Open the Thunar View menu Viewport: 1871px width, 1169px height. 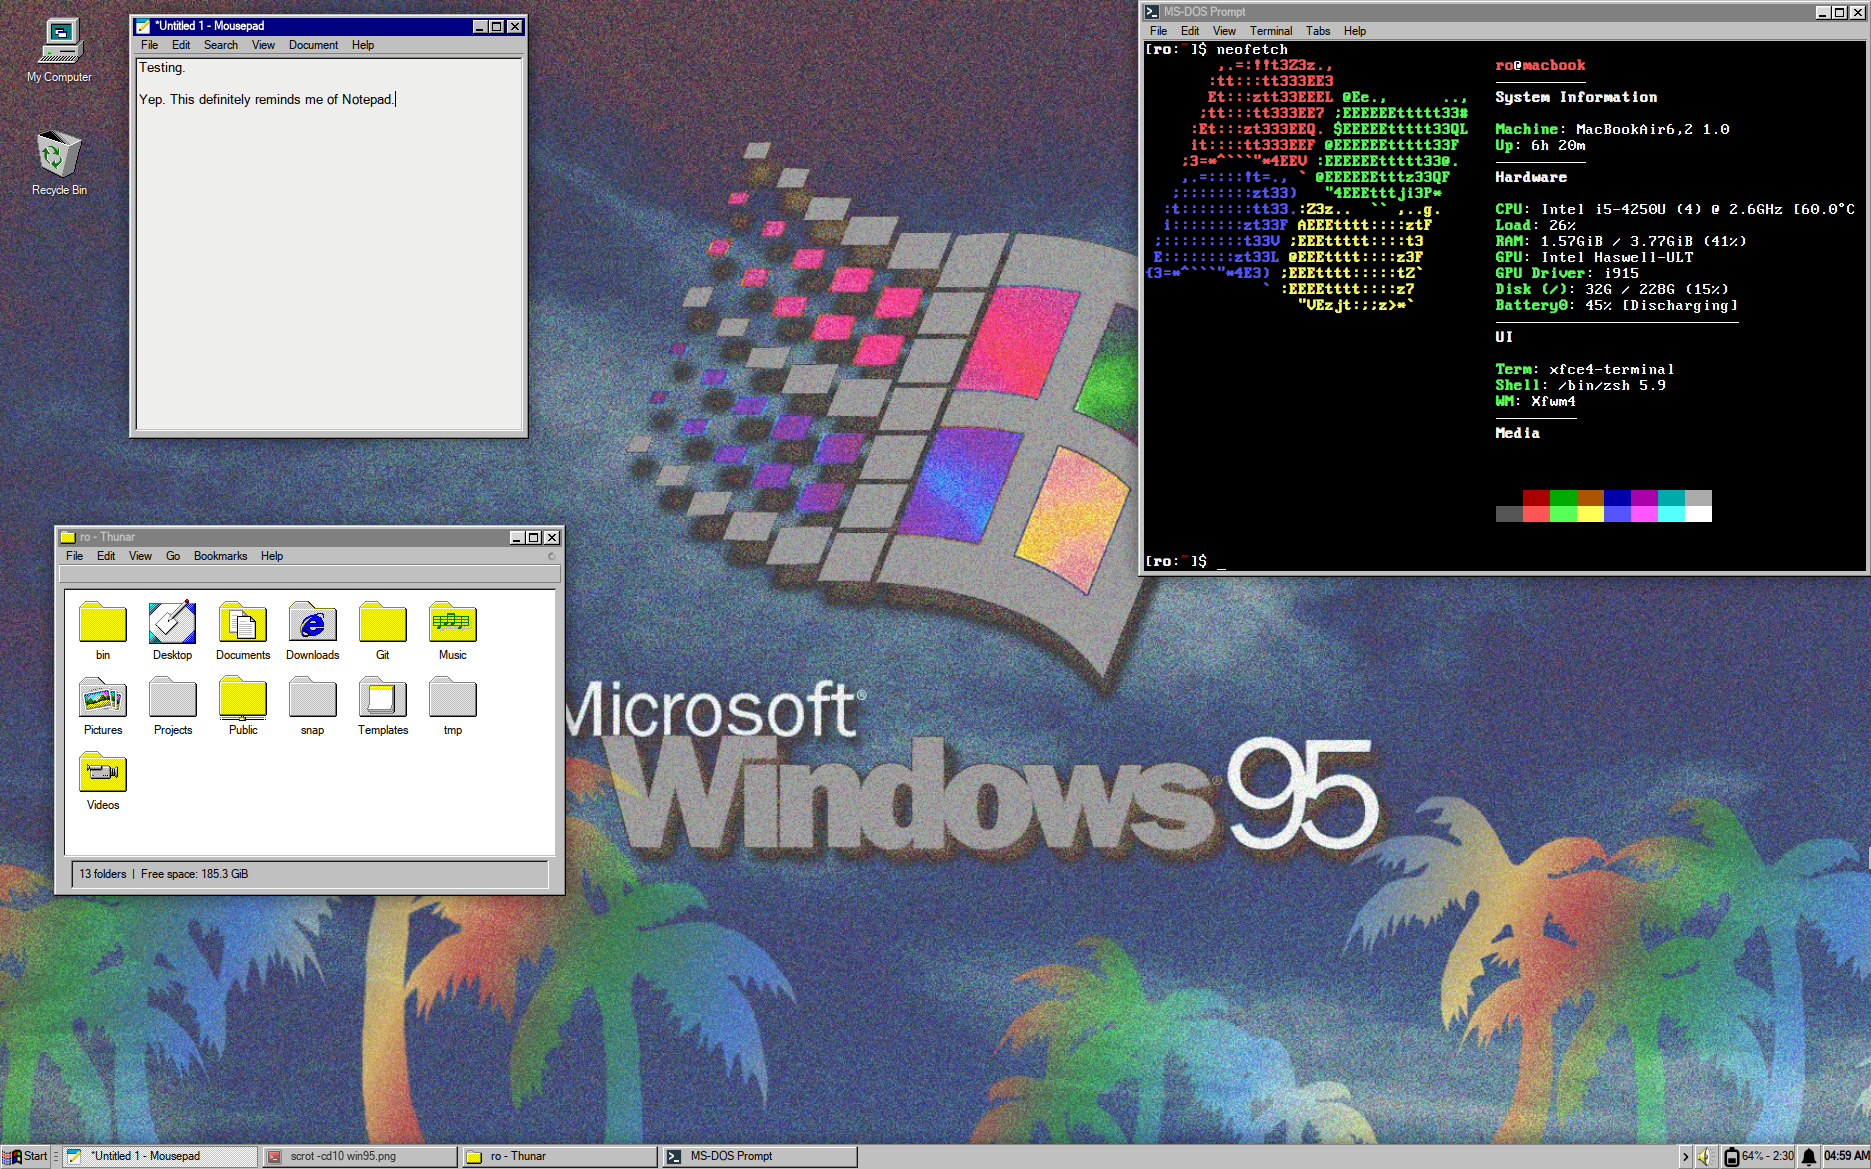coord(140,556)
